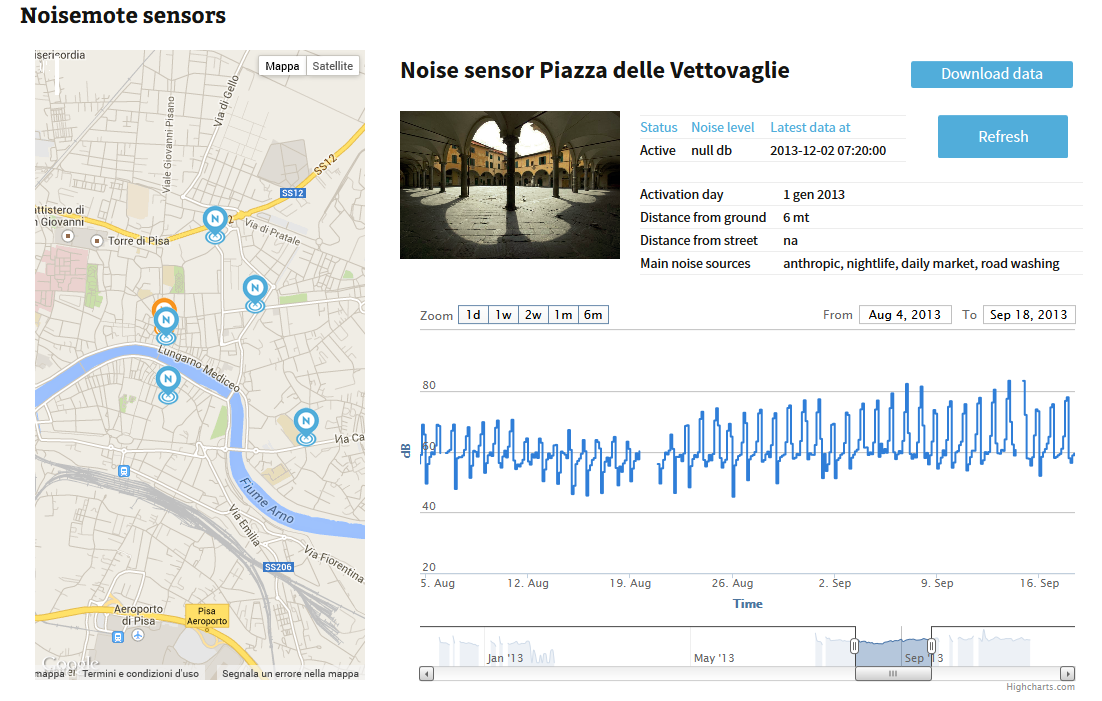Viewport: 1102px width, 701px height.
Task: Click the Noisemote sensors page heading
Action: point(123,15)
